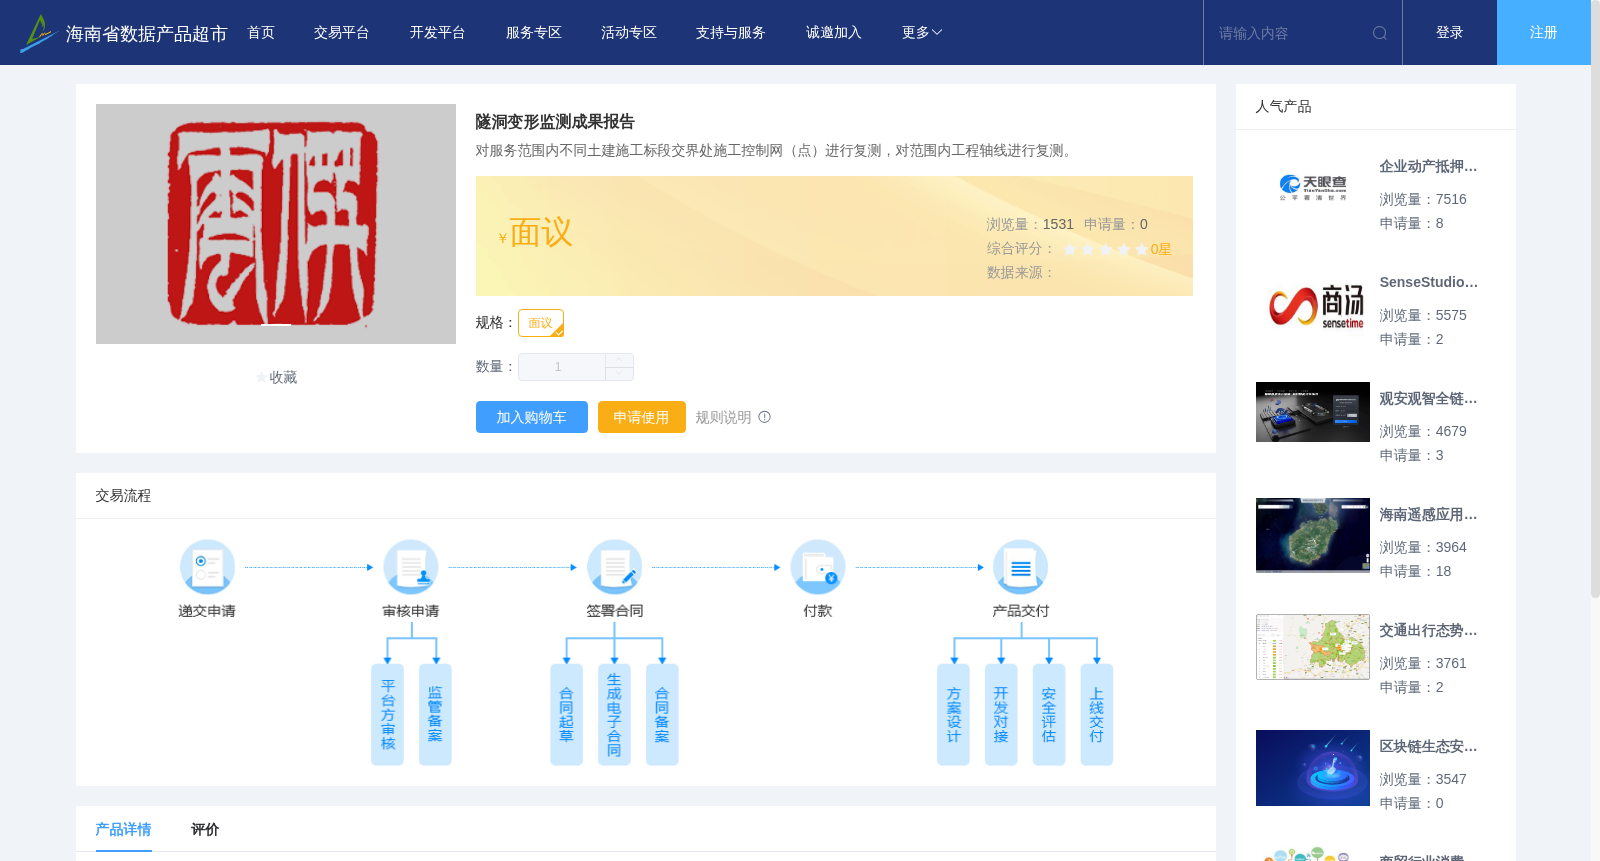Click the site logo icon
Viewport: 1600px width, 861px height.
(38, 33)
